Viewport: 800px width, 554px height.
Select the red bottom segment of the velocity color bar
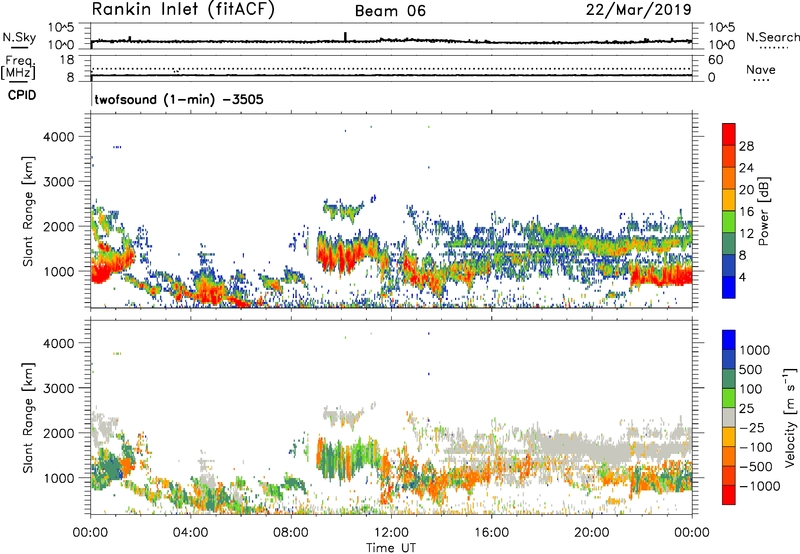pos(729,495)
